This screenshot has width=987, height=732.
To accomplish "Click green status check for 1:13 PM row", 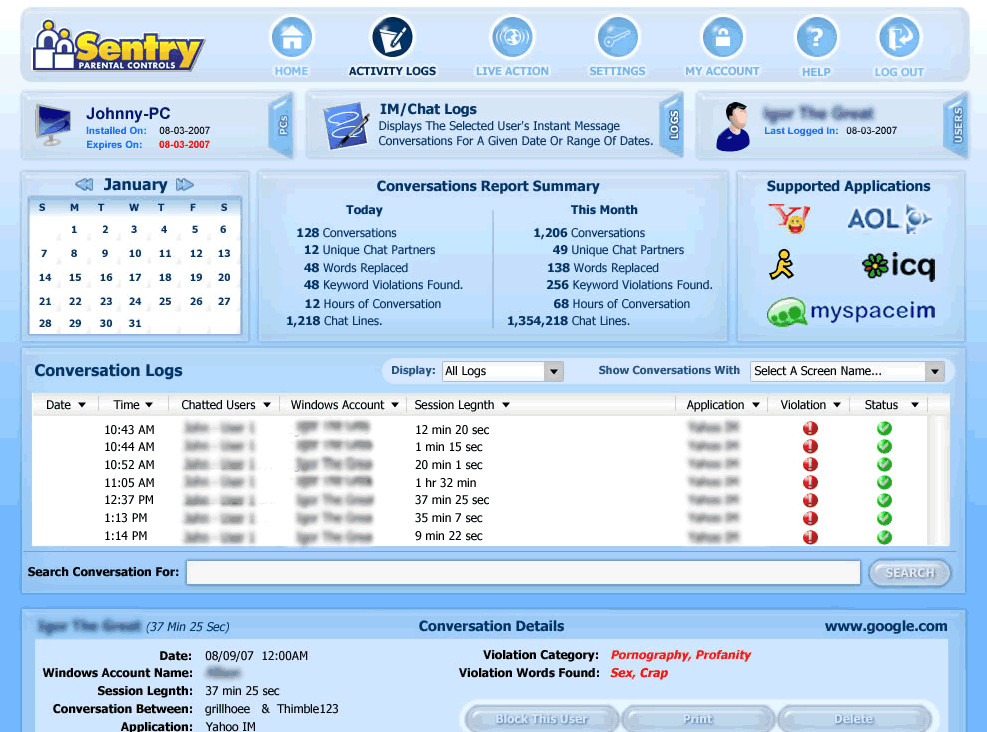I will pos(884,518).
